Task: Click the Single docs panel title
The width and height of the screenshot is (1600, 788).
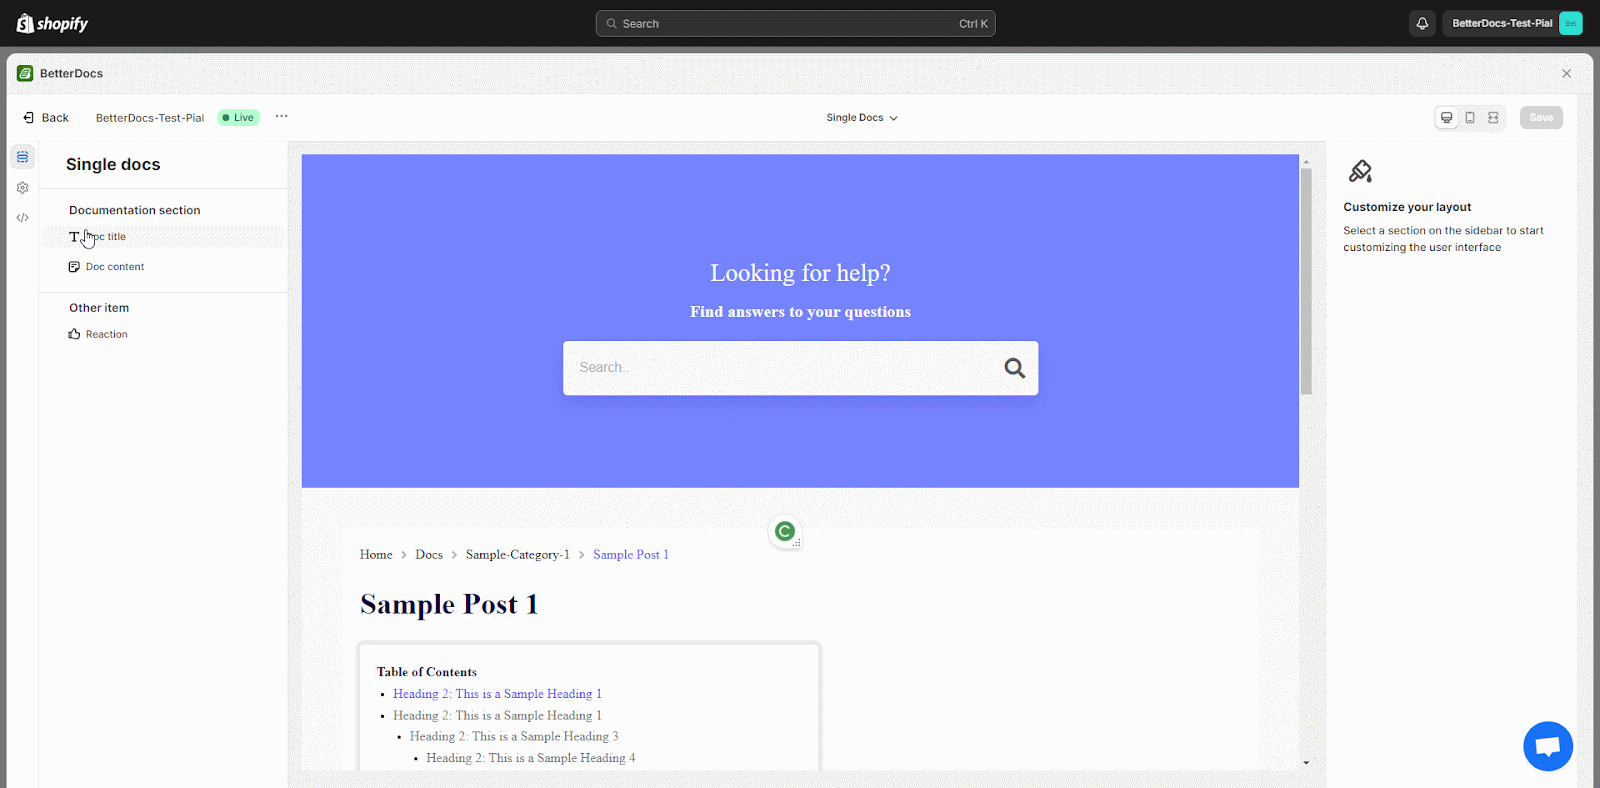Action: 113,164
